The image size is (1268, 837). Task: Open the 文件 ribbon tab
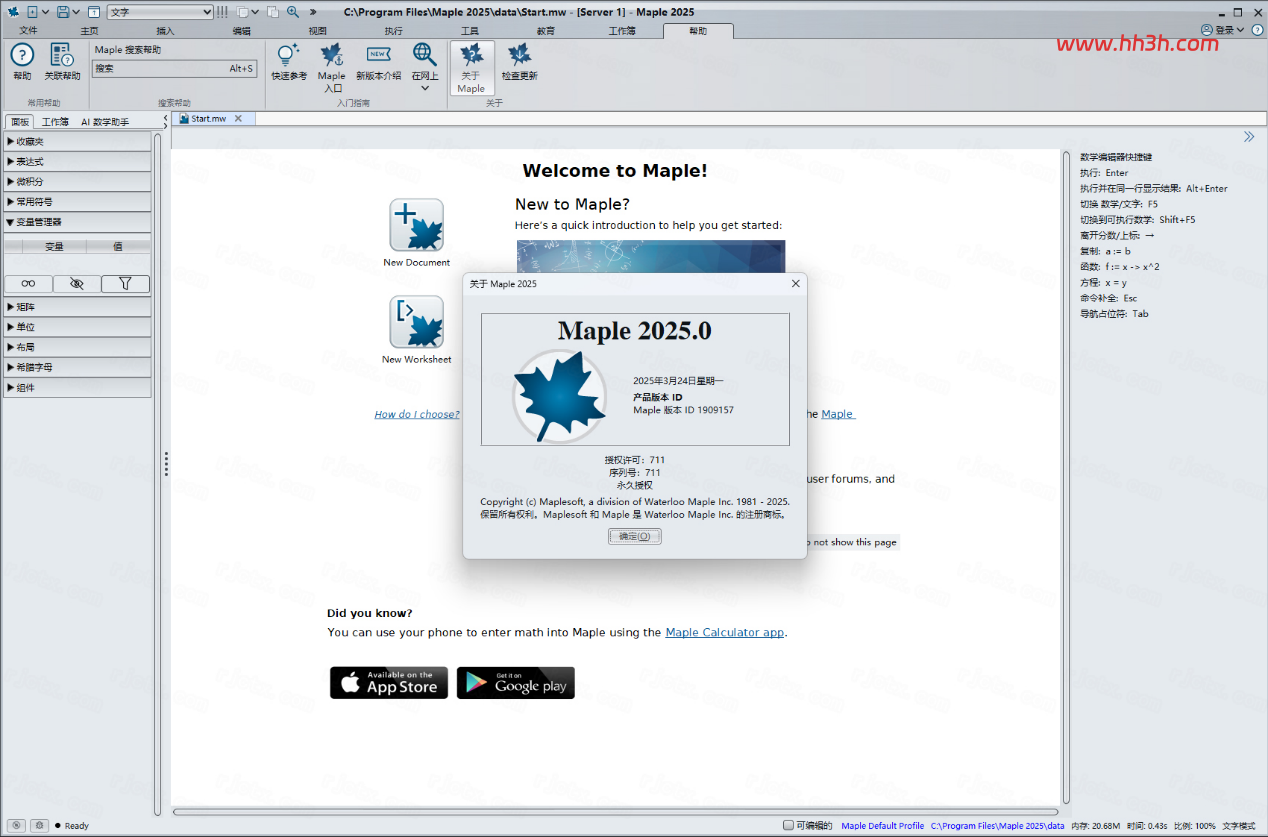click(28, 31)
